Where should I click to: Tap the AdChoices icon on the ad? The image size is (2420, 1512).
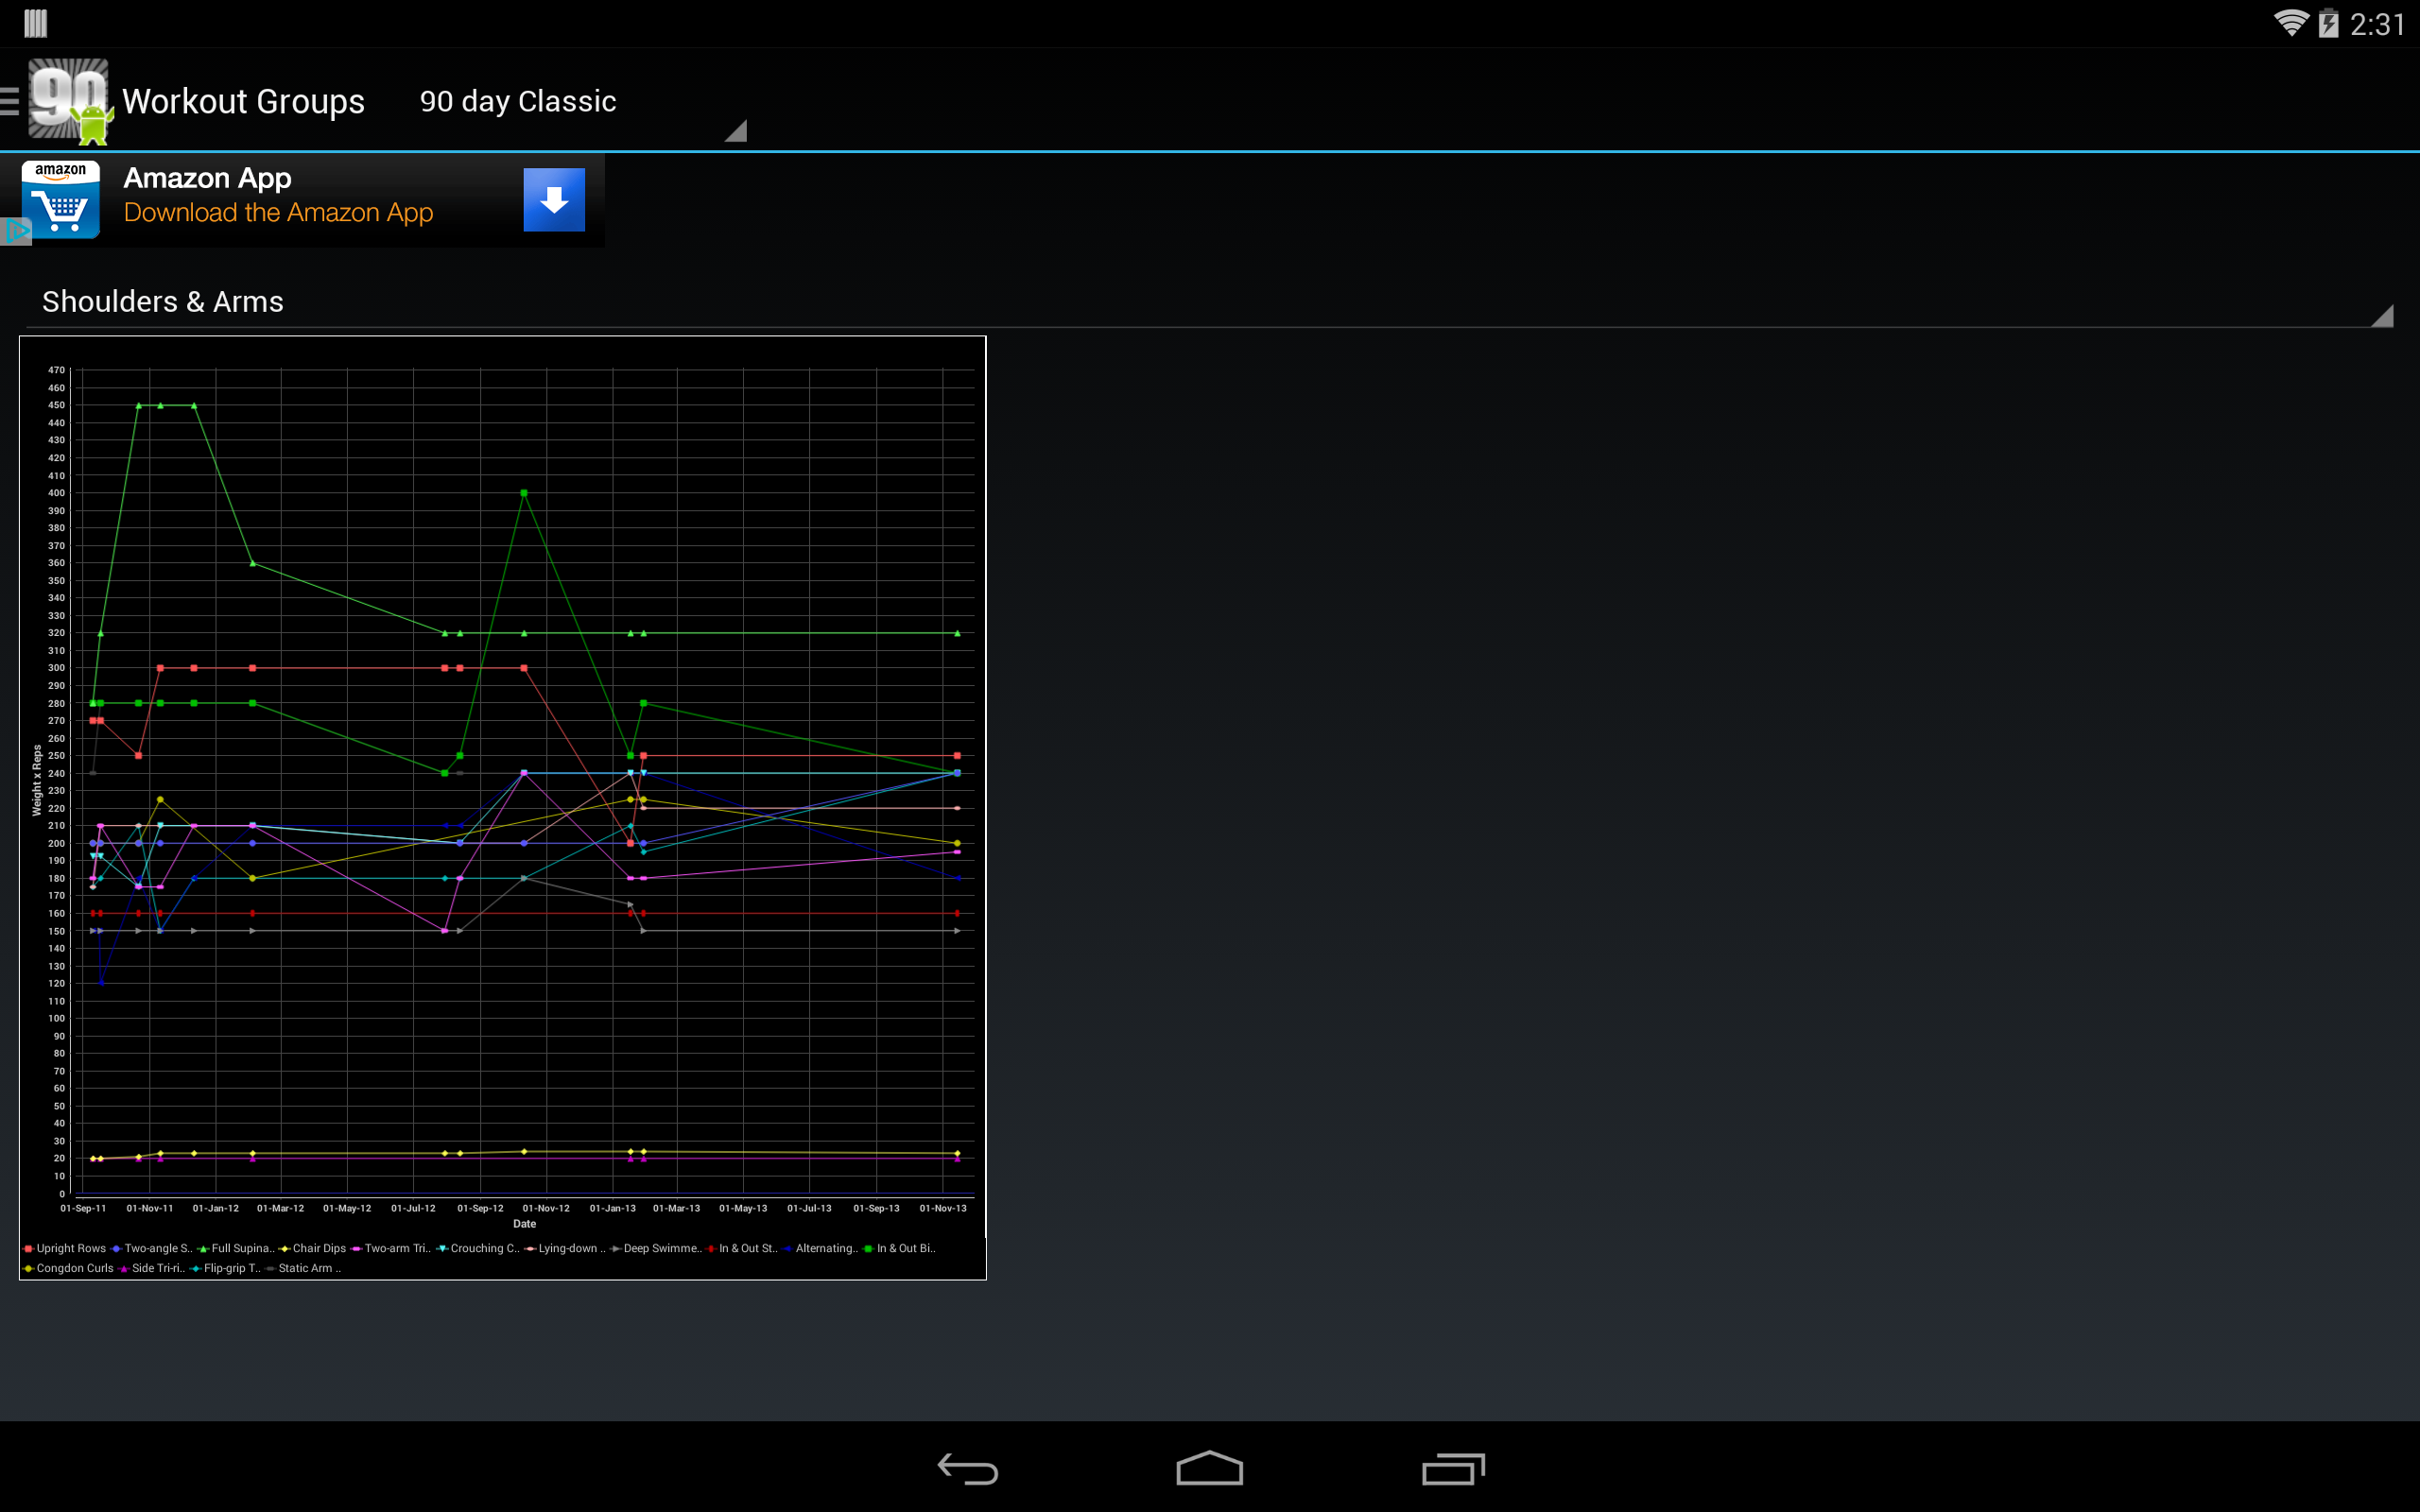[x=15, y=232]
